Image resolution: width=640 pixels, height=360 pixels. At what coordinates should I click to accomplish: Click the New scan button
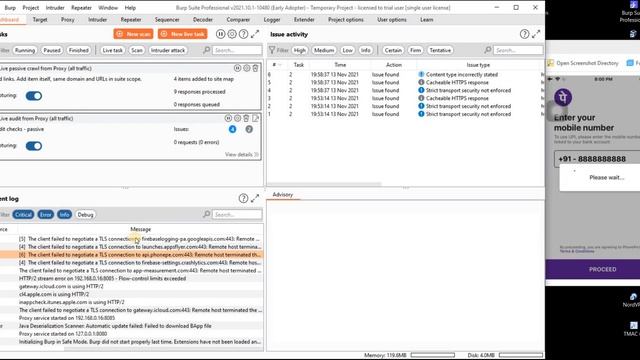133,34
